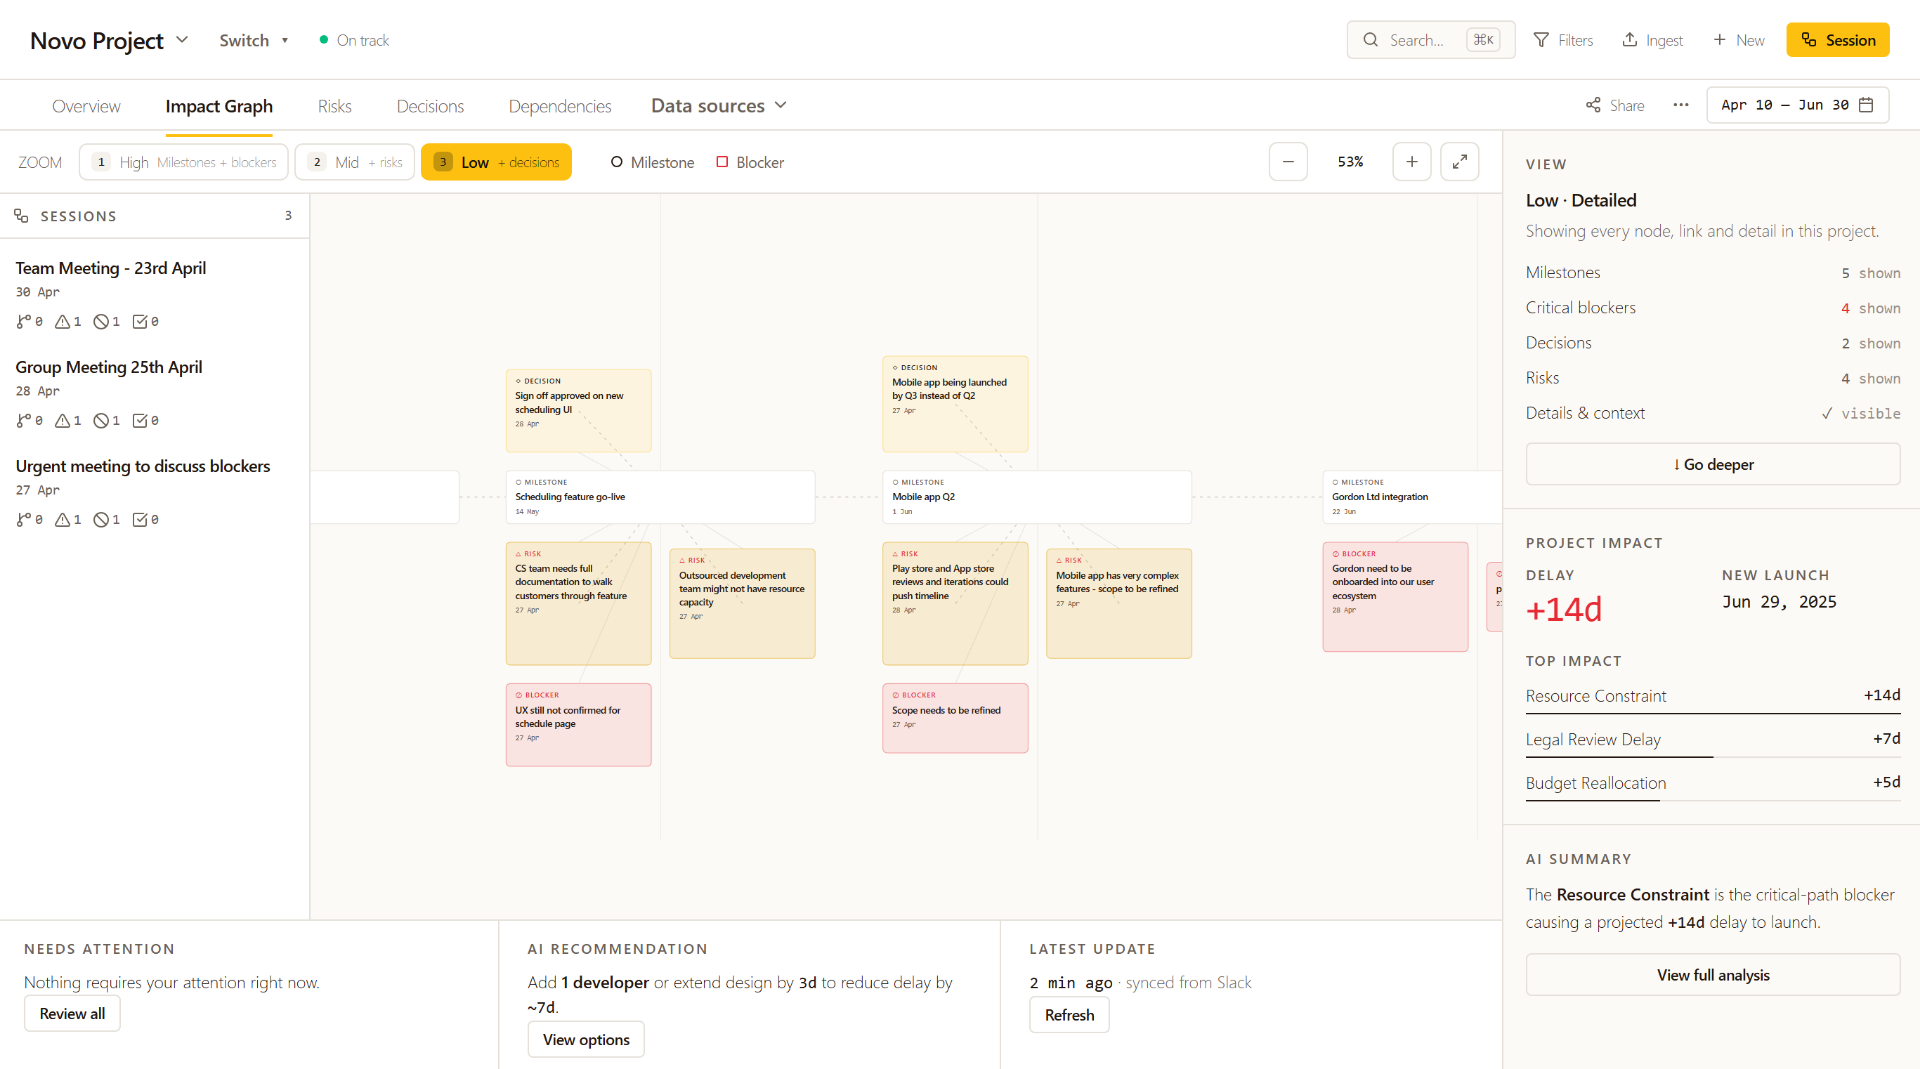The image size is (1920, 1069).
Task: Click the Share icon
Action: 1593,105
